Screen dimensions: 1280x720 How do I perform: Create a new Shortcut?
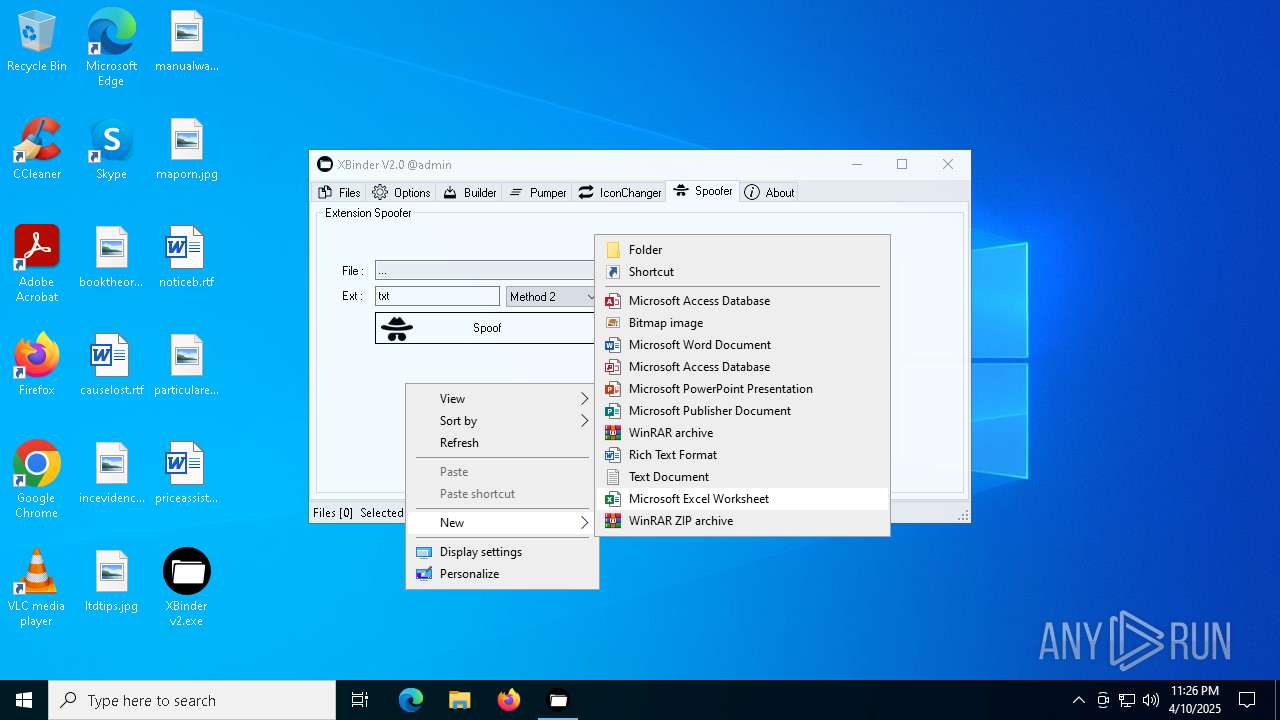[742, 271]
